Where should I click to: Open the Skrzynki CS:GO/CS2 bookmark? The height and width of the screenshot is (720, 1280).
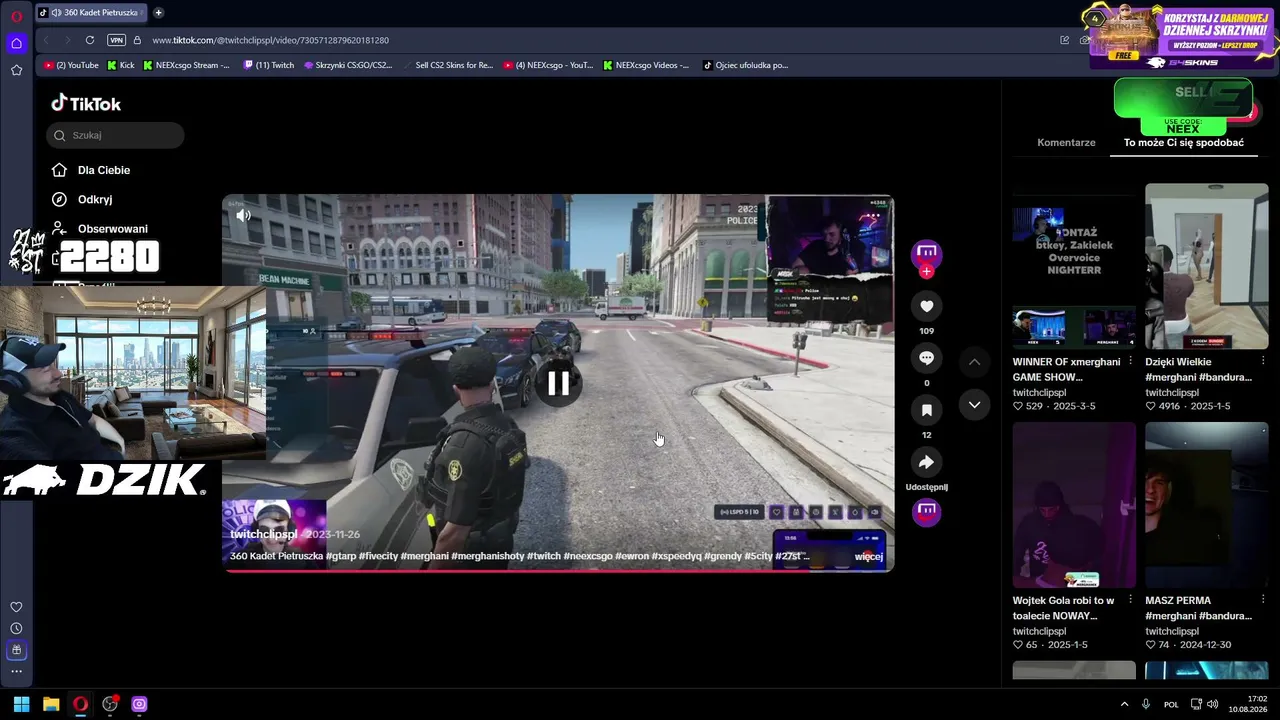pyautogui.click(x=348, y=65)
